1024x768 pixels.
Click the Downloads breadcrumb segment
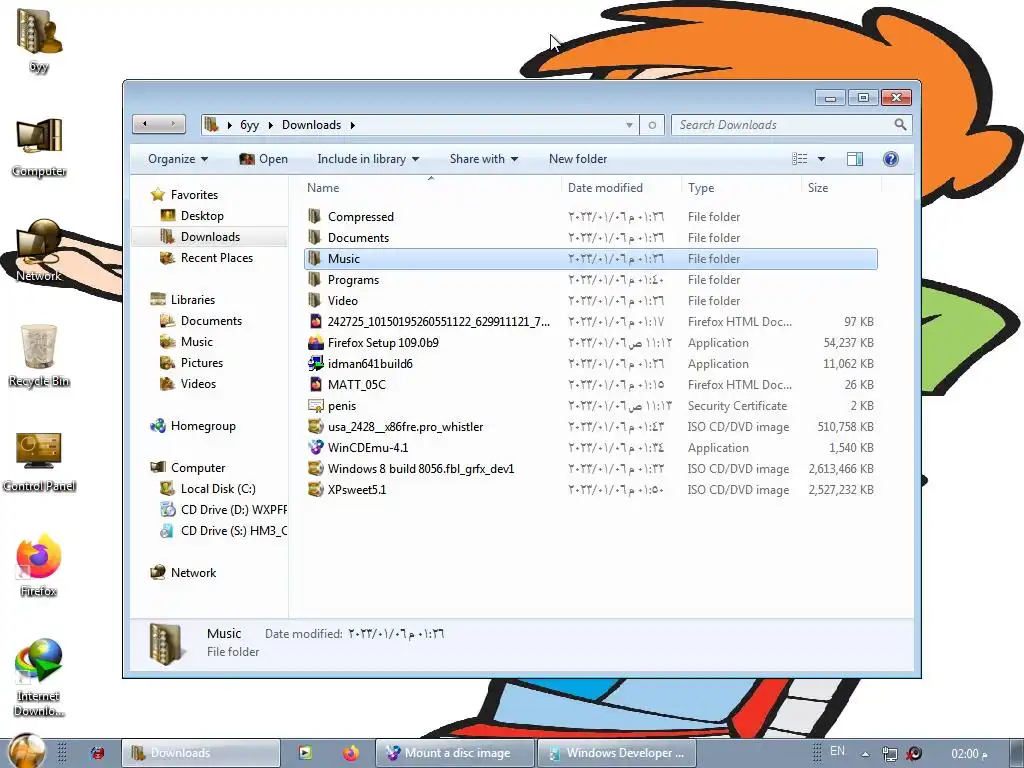click(312, 125)
